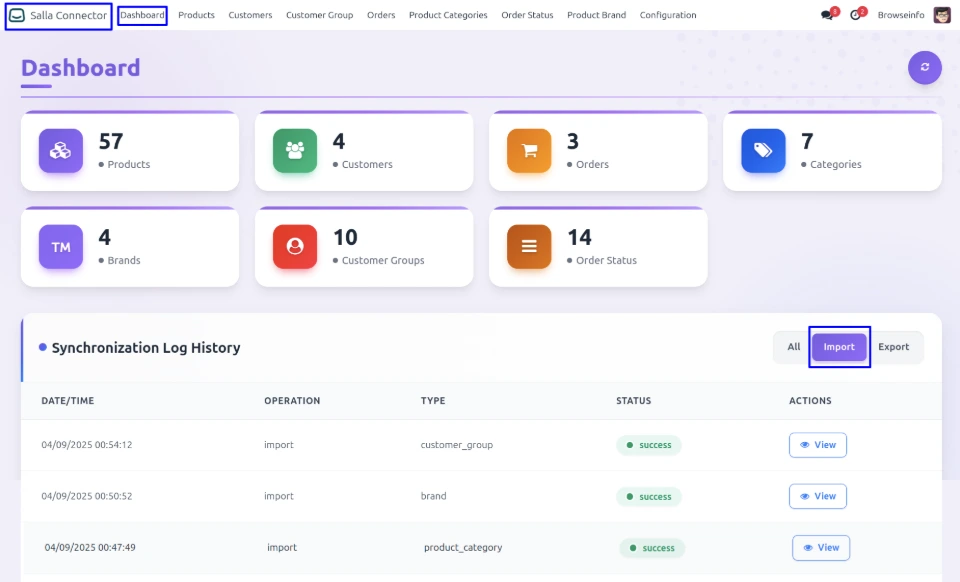
Task: Open the Browseinfo user menu
Action: coord(900,15)
